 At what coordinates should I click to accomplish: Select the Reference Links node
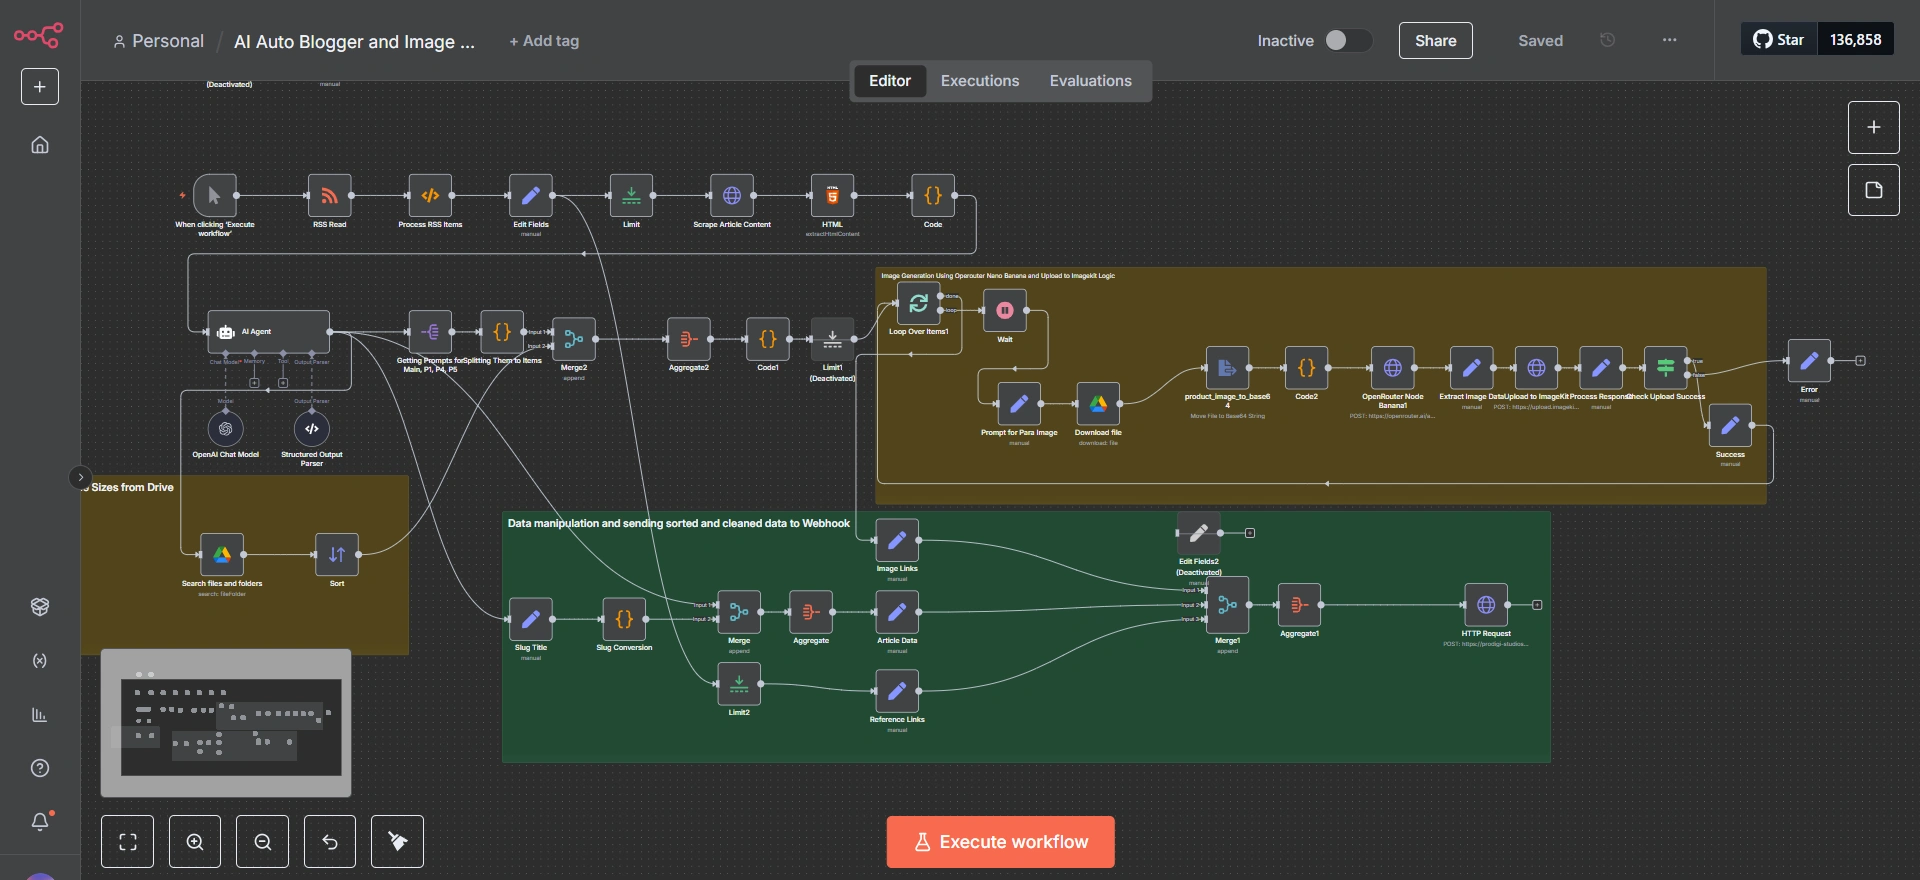pos(897,691)
